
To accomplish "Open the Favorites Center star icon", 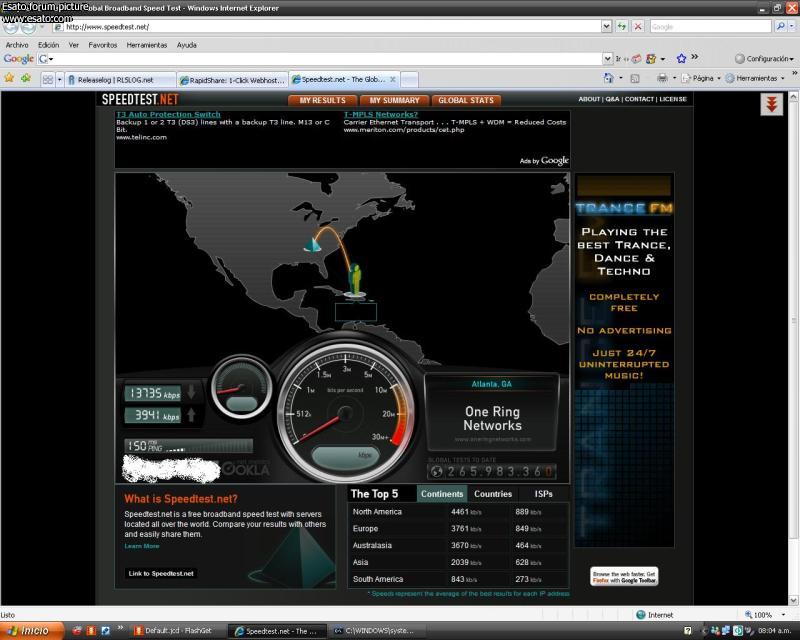I will [x=9, y=79].
